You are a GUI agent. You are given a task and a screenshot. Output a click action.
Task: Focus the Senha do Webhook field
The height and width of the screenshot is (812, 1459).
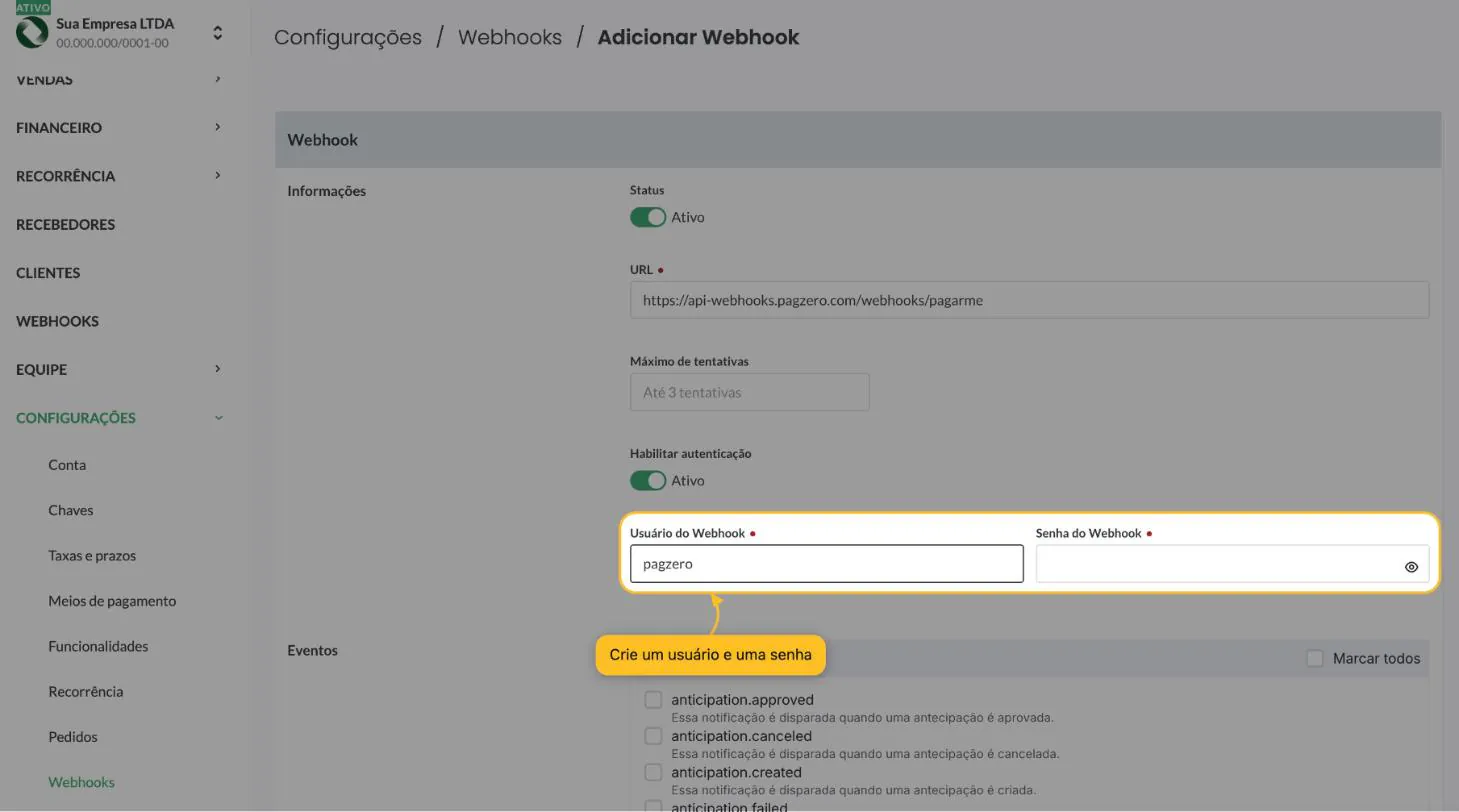coord(1232,564)
